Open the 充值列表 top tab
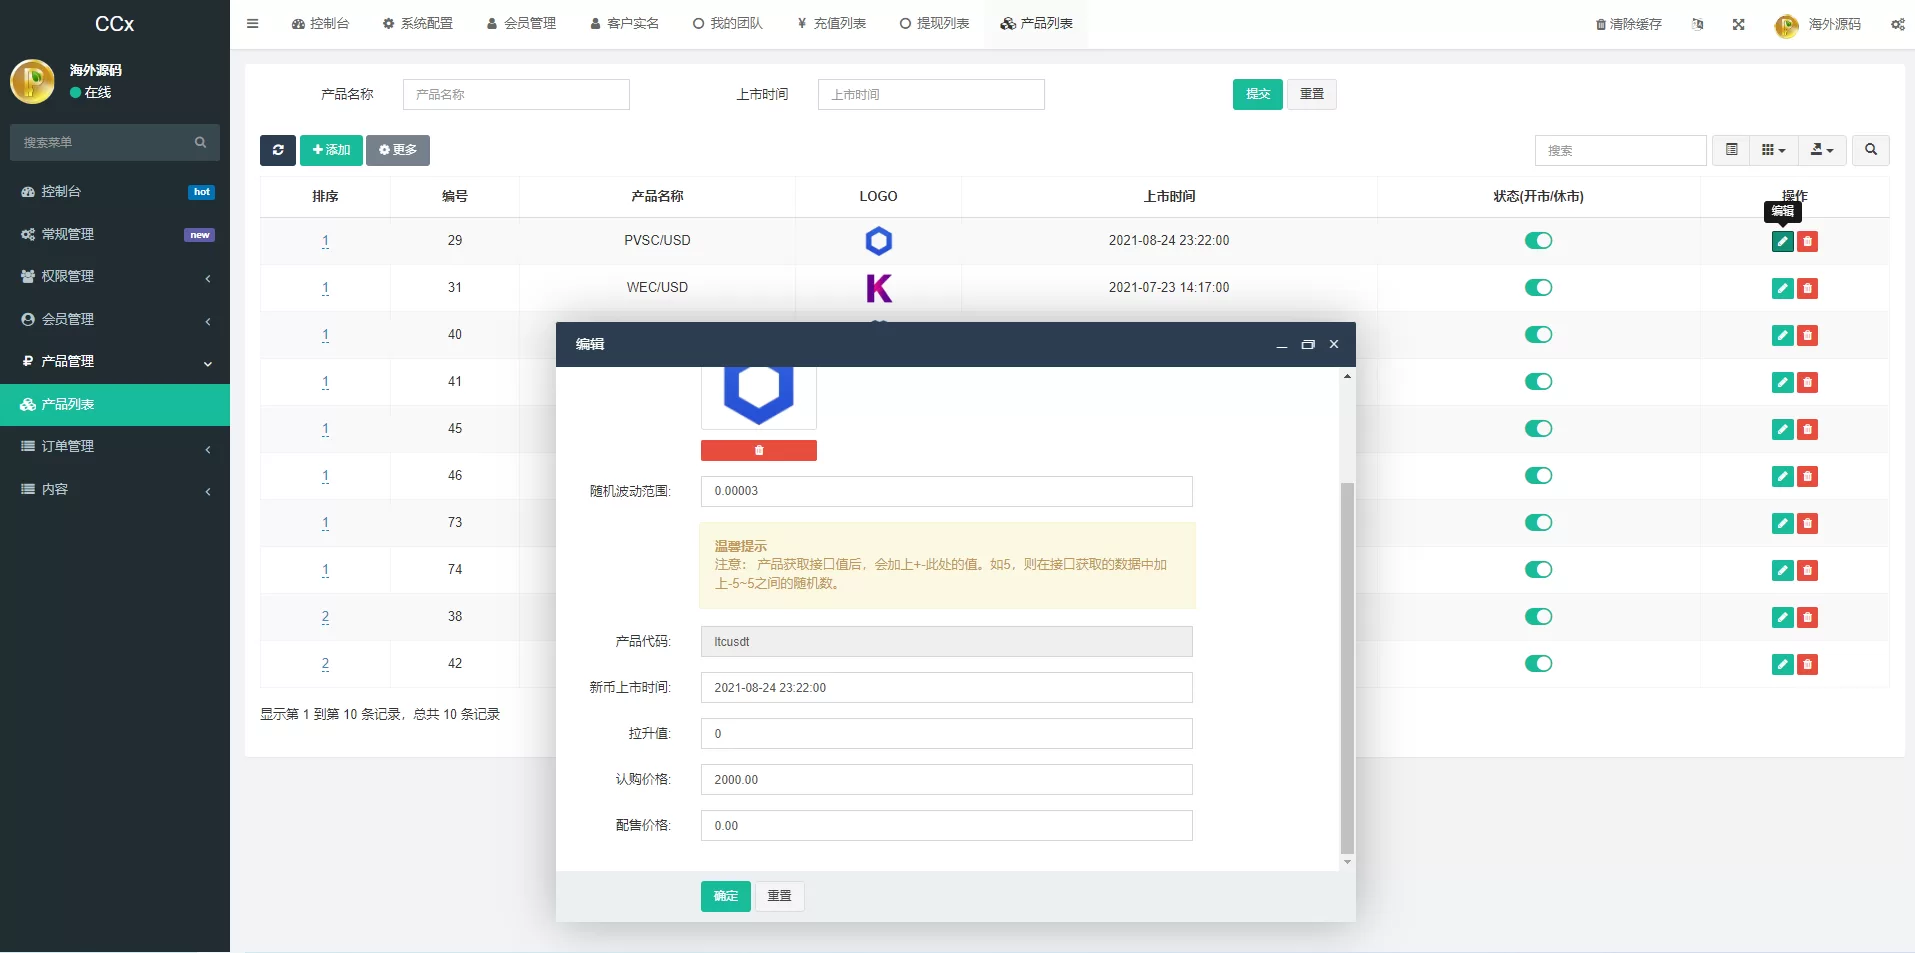 (831, 24)
